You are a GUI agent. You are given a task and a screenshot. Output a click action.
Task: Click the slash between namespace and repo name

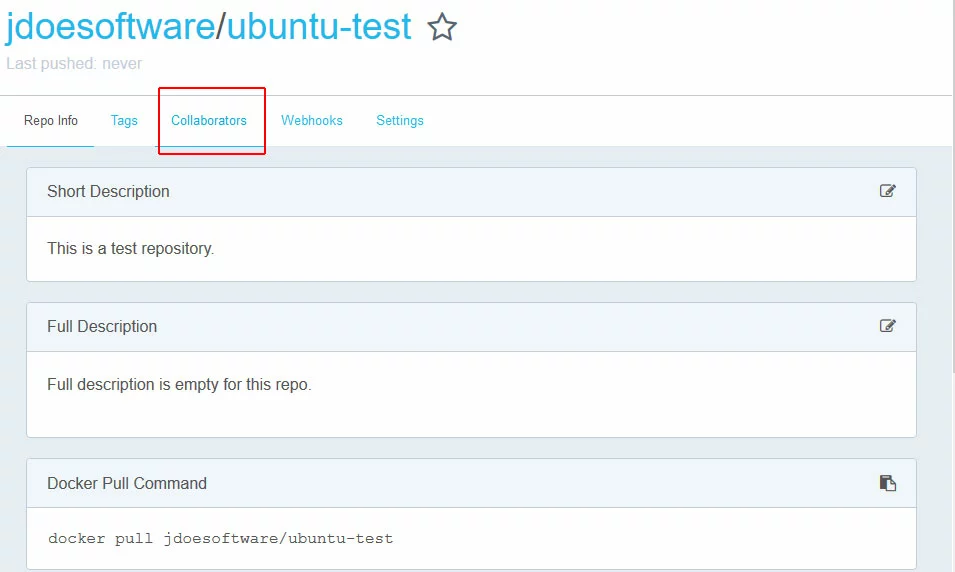coord(221,27)
